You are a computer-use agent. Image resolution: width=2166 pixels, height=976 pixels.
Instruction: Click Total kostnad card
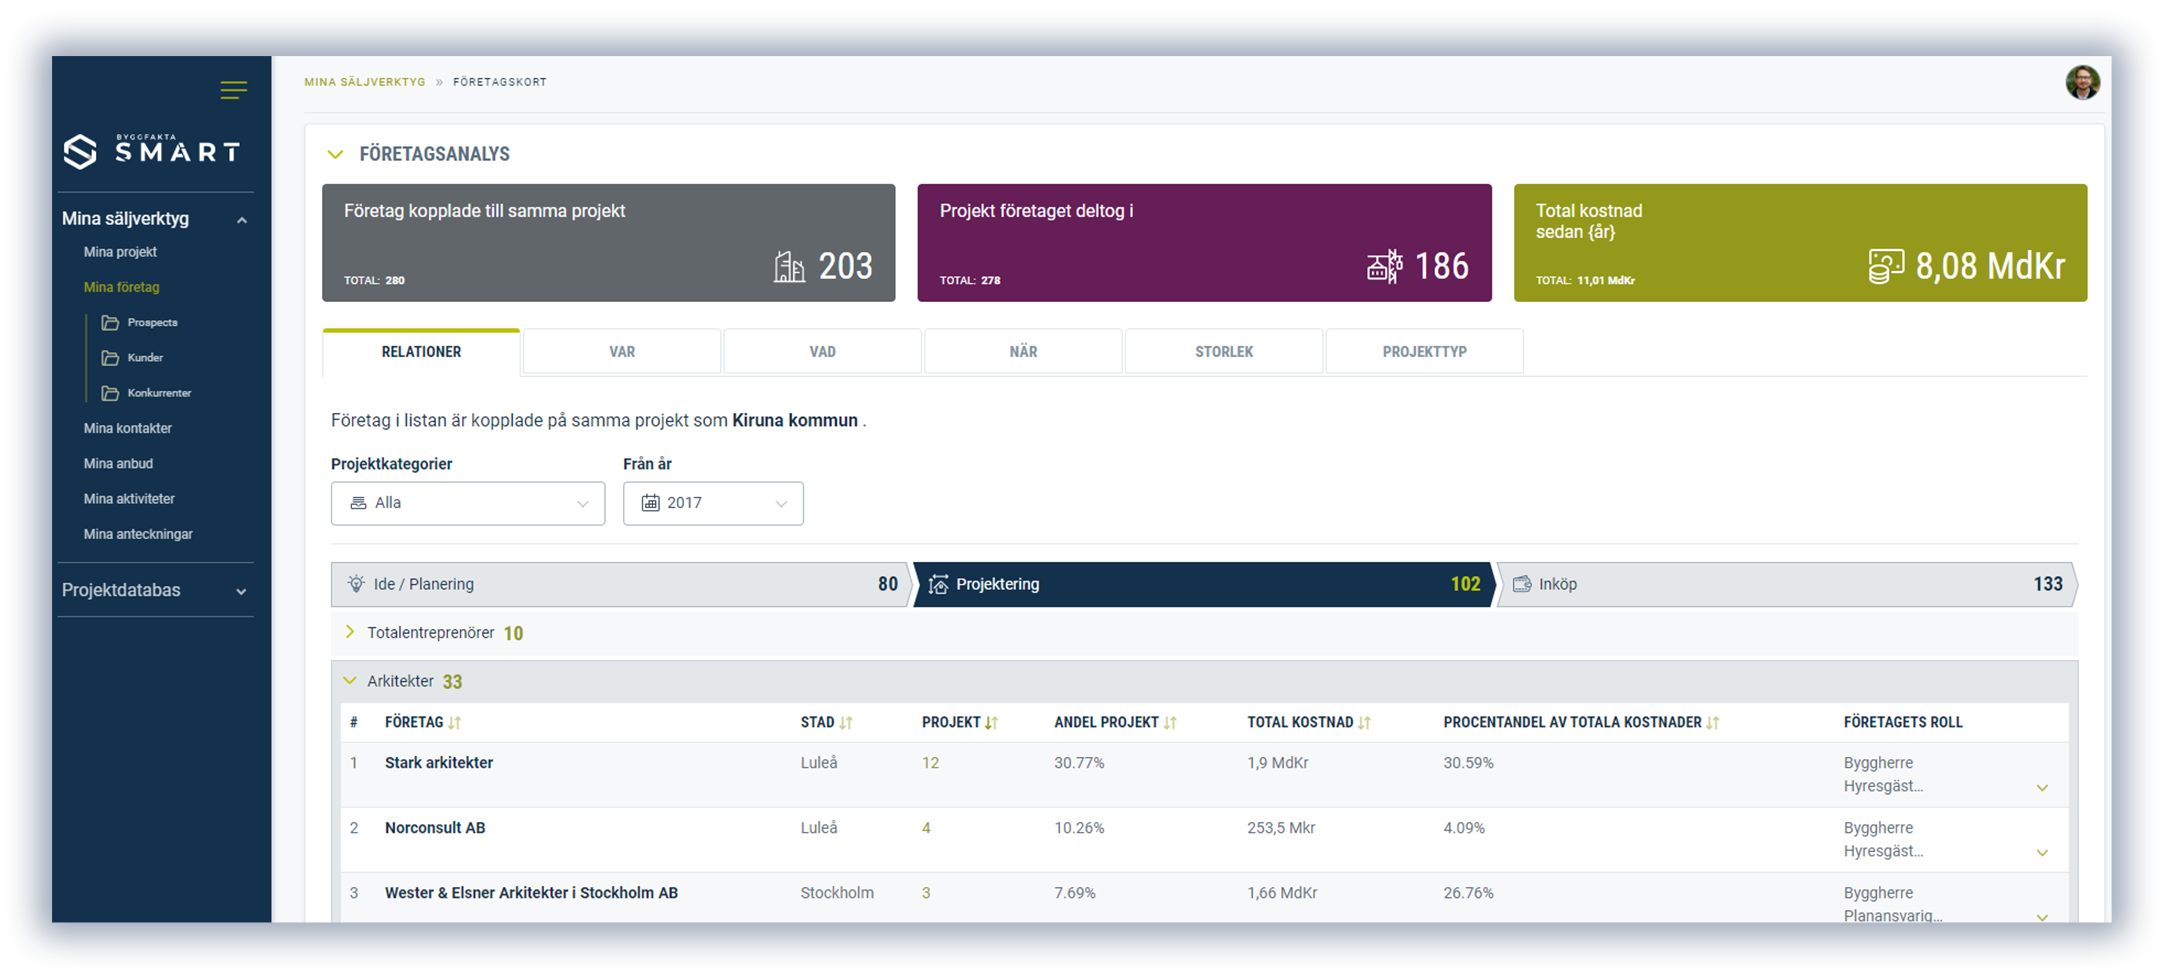(1800, 243)
